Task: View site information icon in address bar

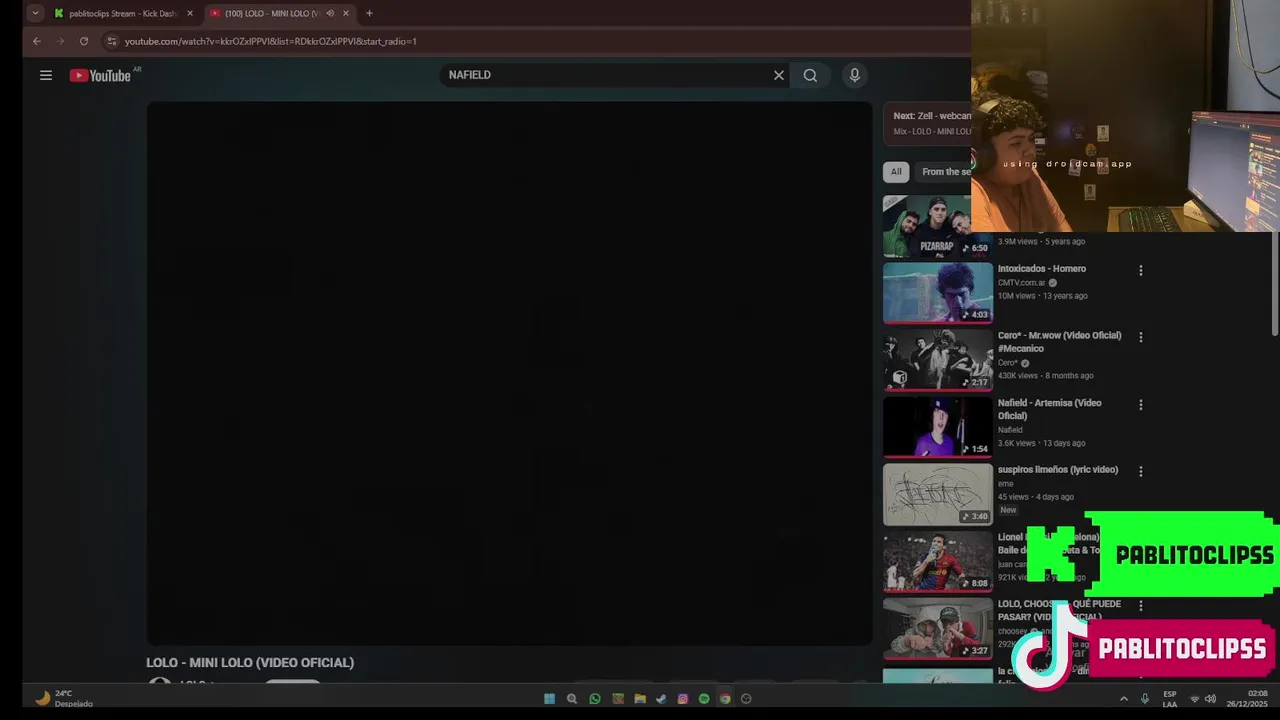Action: point(112,41)
